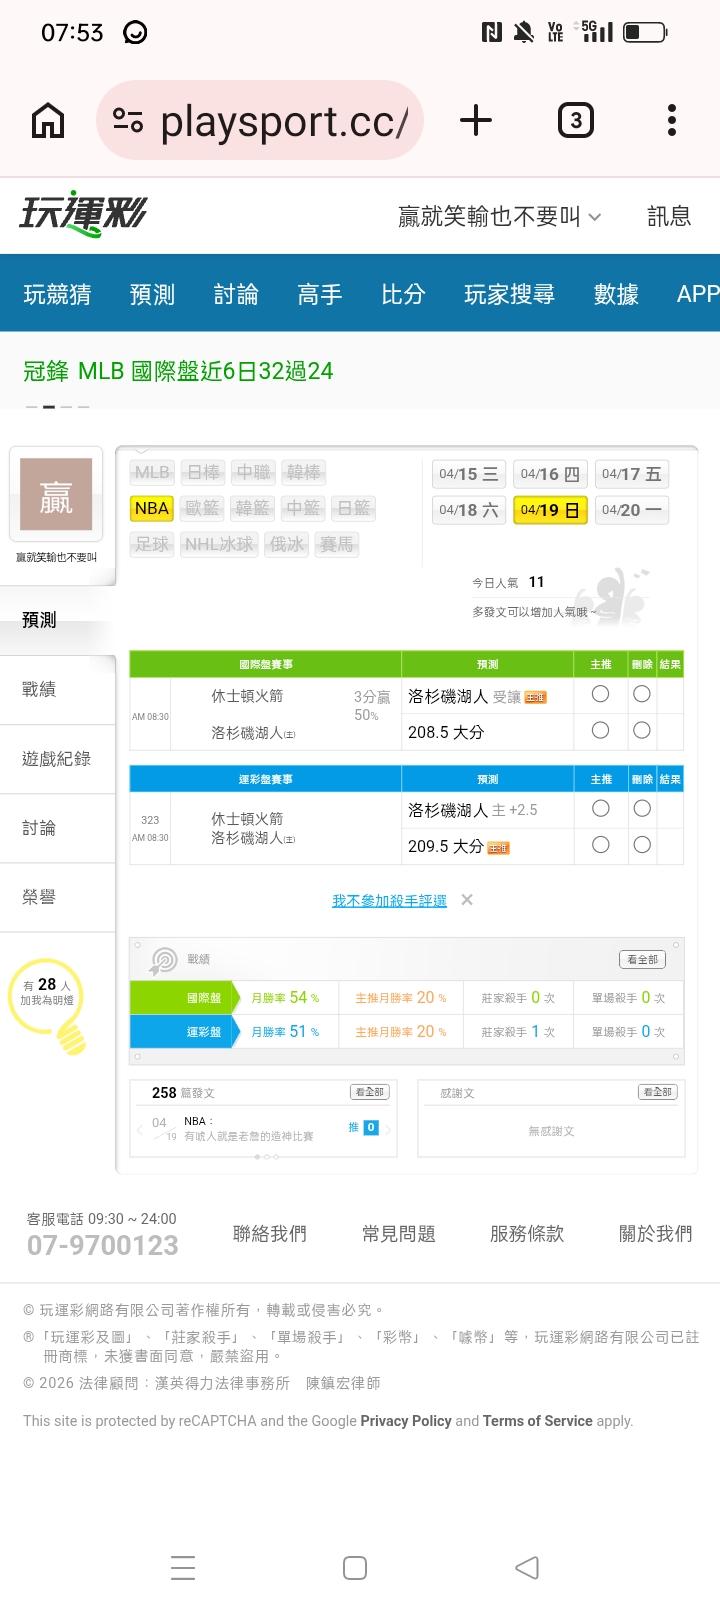The image size is (720, 1612).
Task: Open the browser three-dot menu
Action: point(671,121)
